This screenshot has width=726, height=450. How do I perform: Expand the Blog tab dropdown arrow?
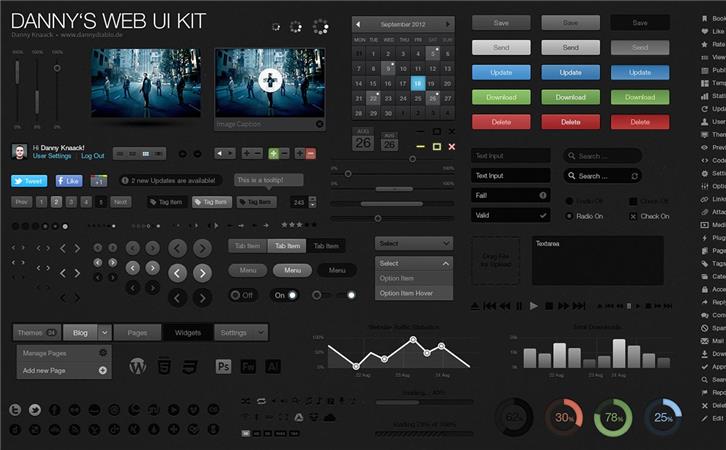click(x=103, y=332)
